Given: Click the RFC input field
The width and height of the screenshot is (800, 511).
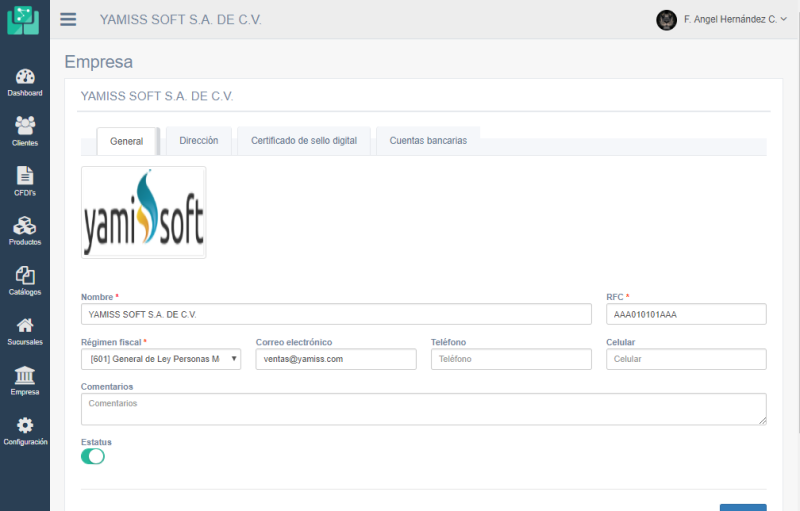Looking at the screenshot, I should (686, 314).
